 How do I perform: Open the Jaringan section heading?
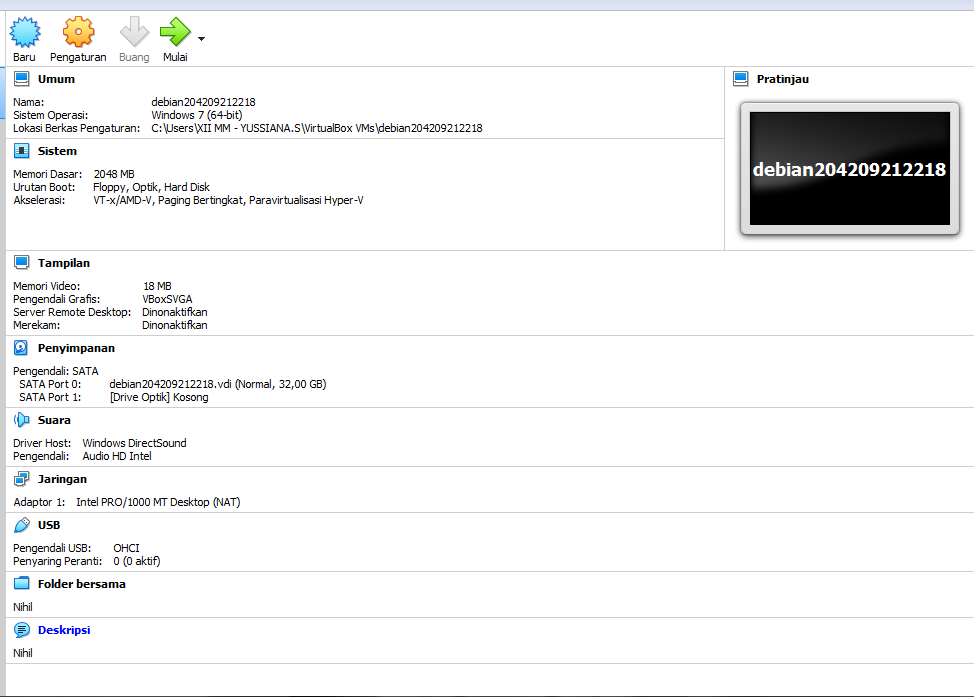pos(62,479)
